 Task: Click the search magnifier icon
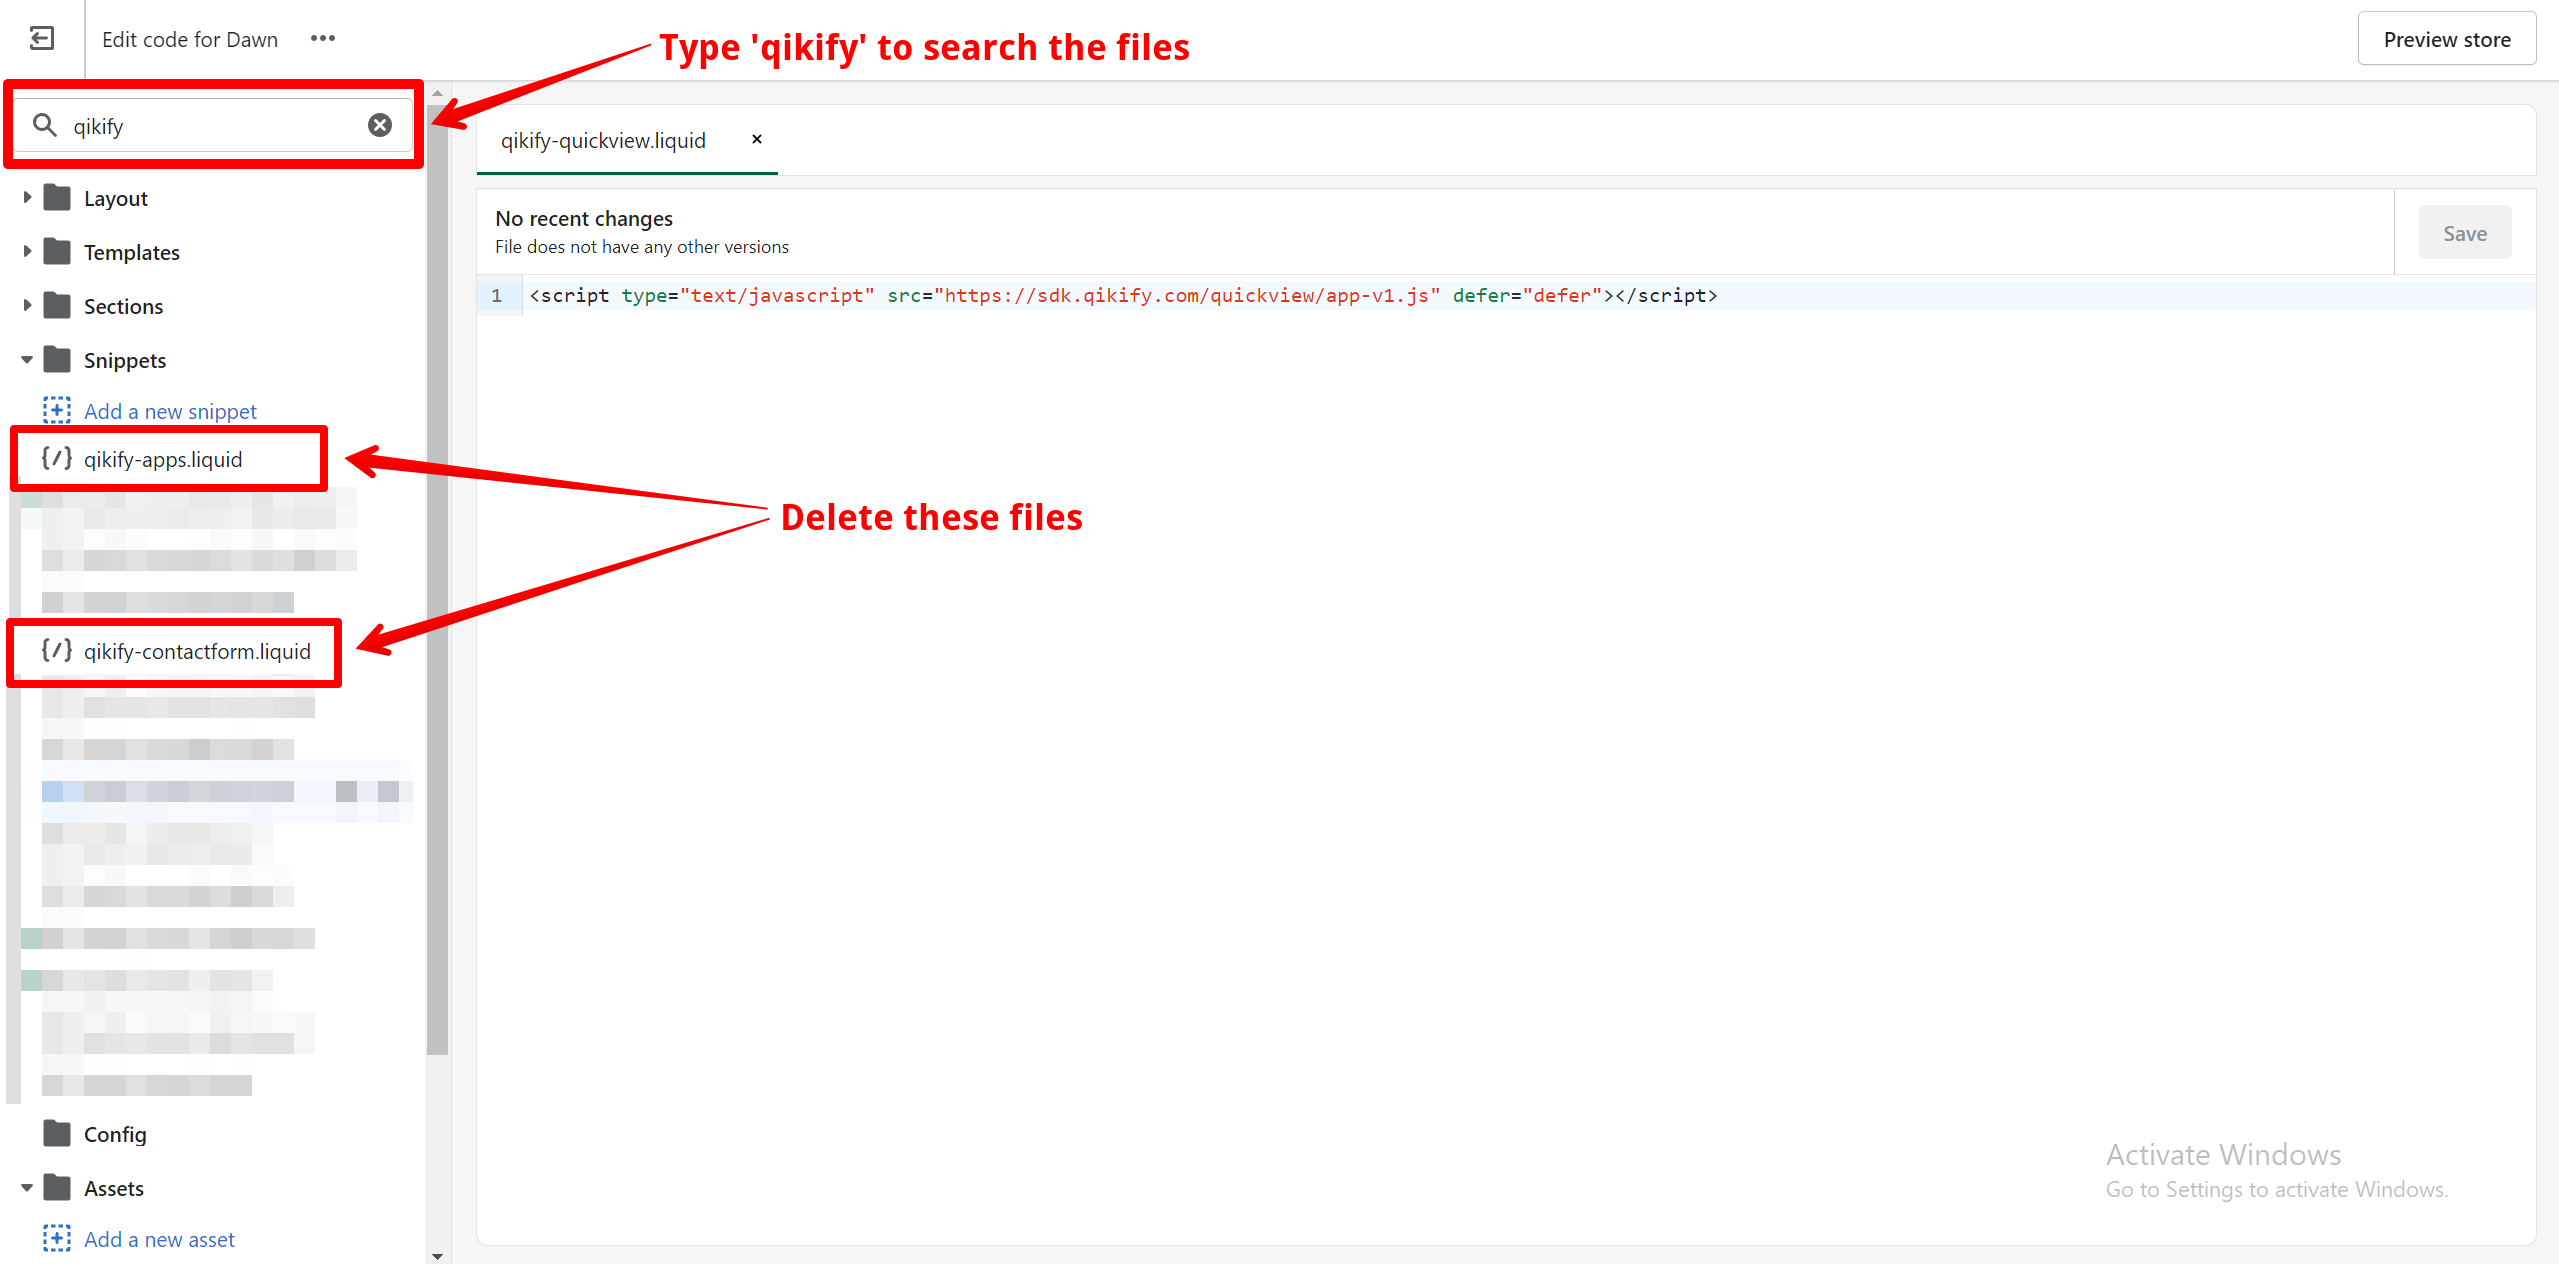45,125
